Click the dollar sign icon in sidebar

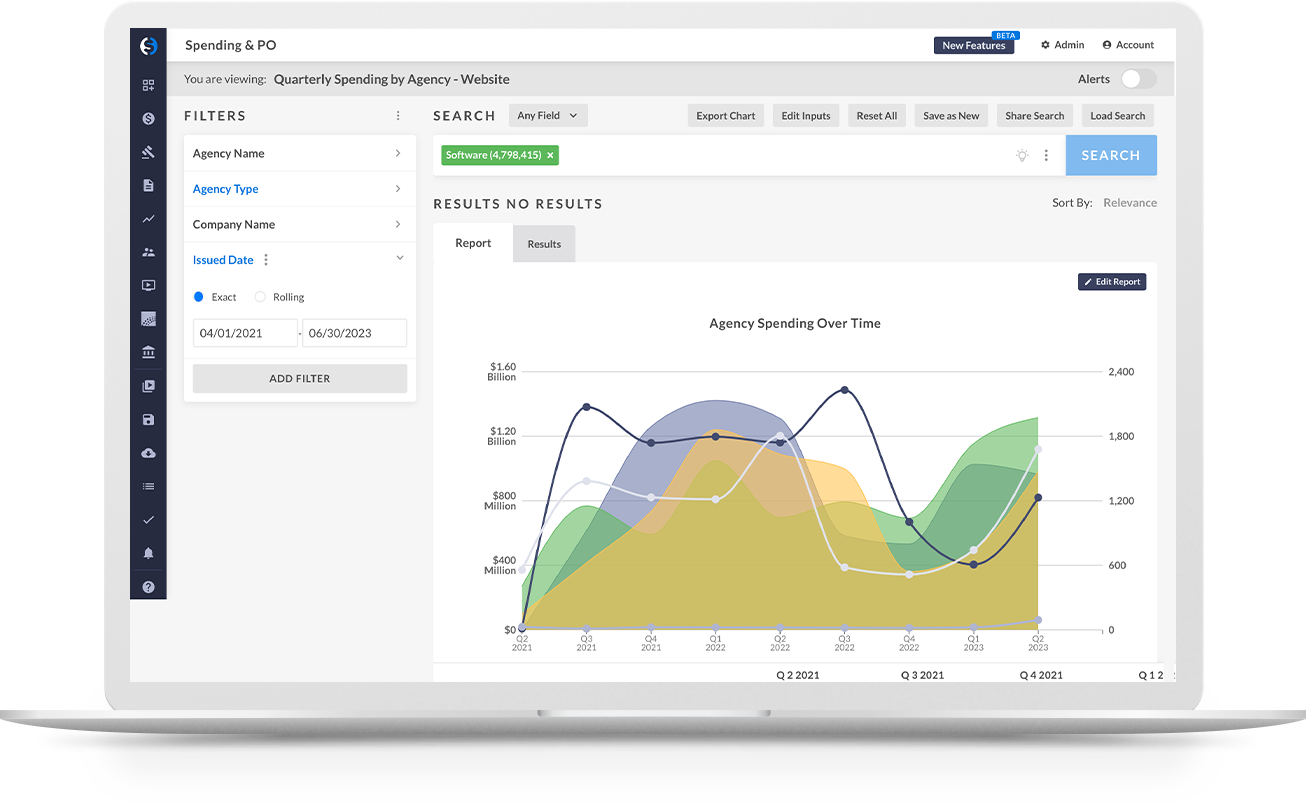148,119
